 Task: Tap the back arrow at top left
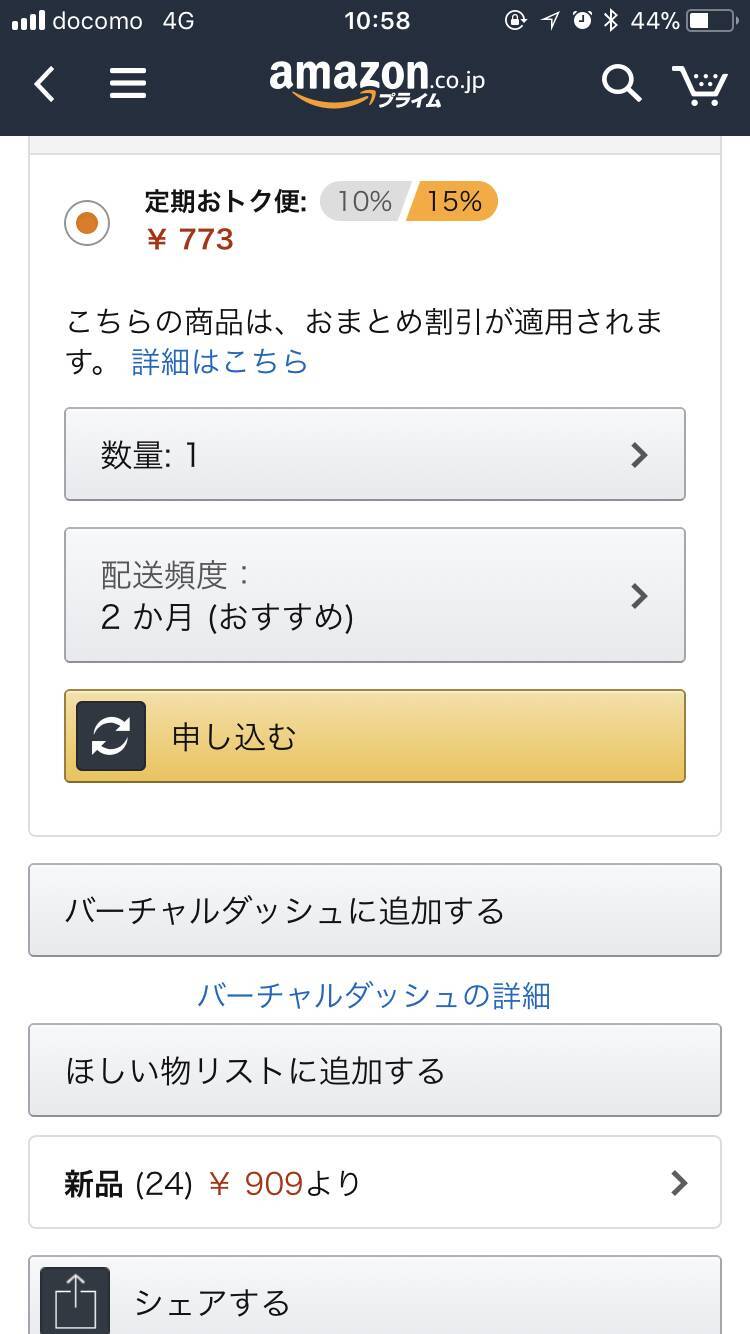(42, 83)
